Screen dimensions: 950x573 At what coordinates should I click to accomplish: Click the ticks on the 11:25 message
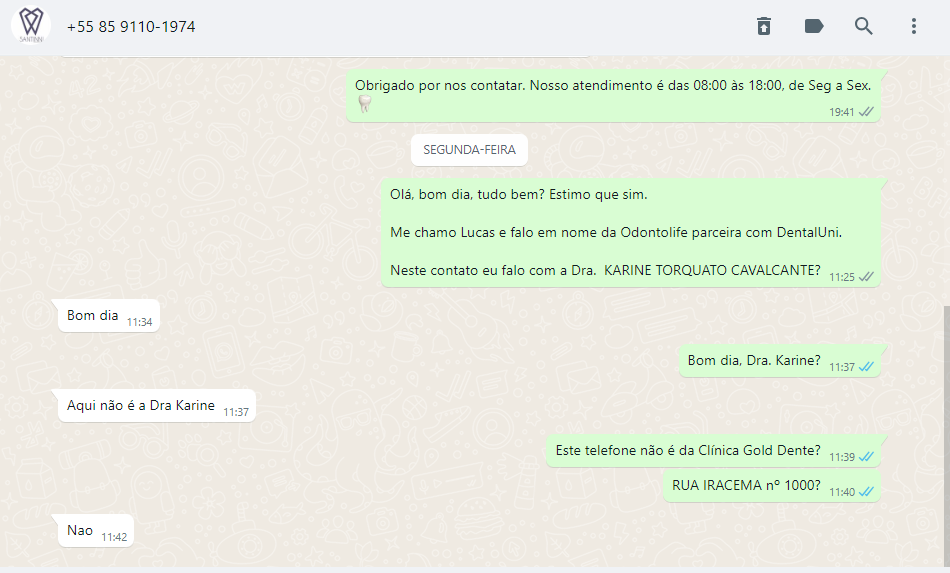(x=867, y=277)
